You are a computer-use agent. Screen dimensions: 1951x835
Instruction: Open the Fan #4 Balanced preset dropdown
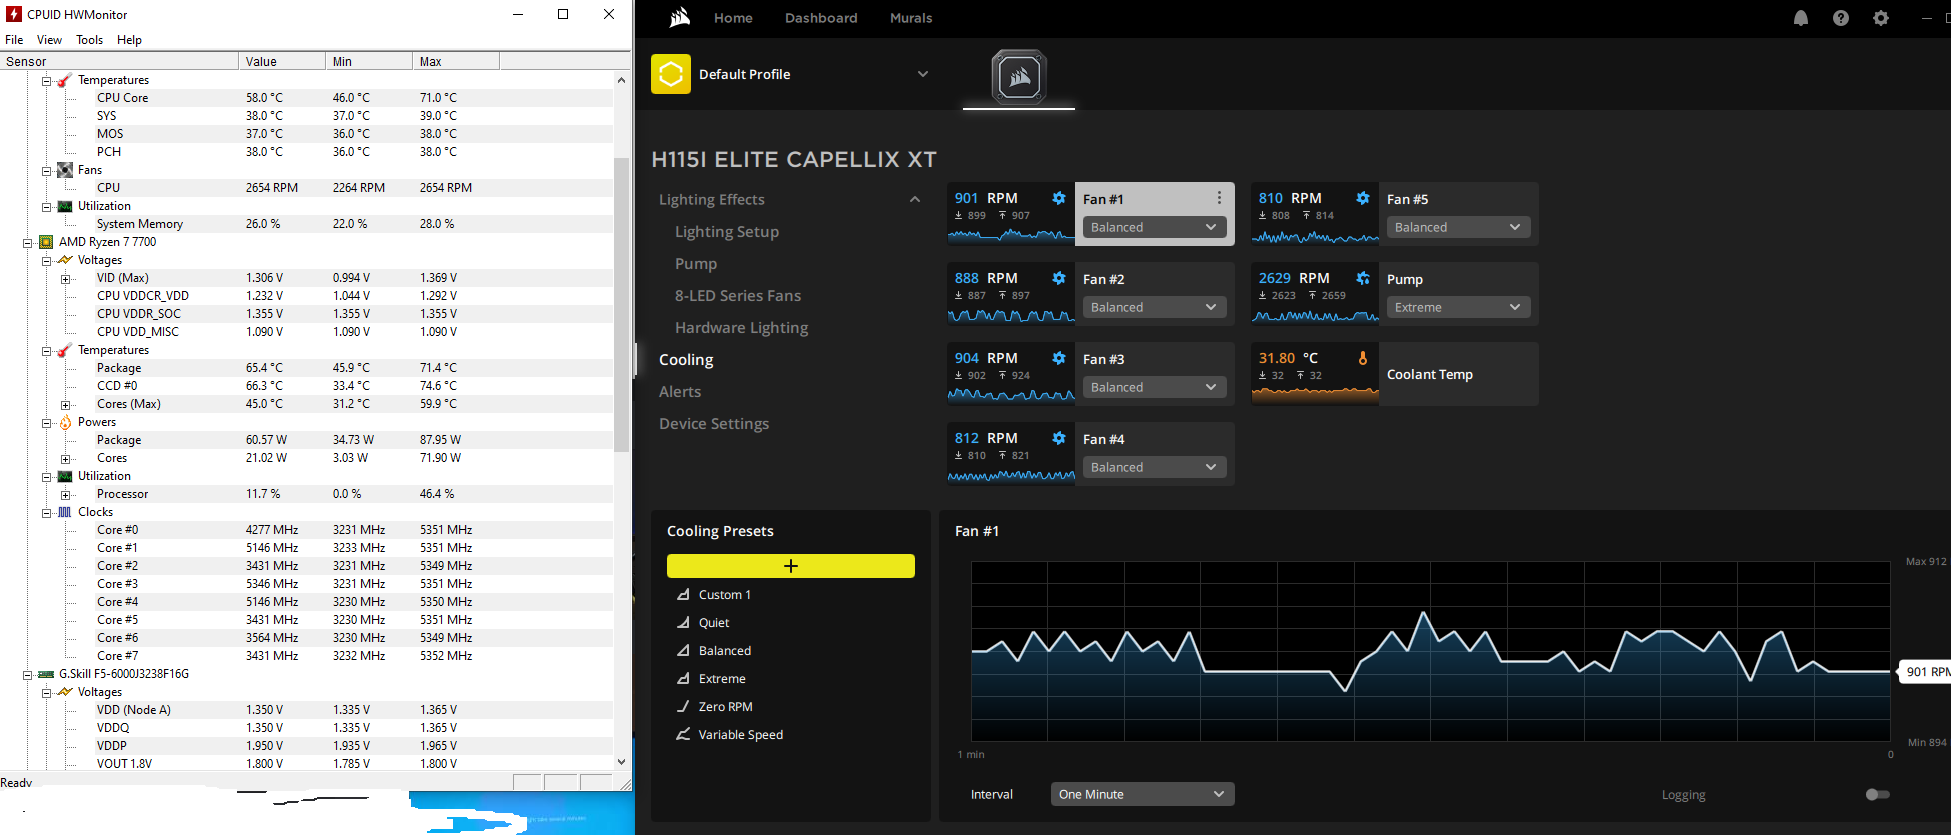pyautogui.click(x=1155, y=467)
